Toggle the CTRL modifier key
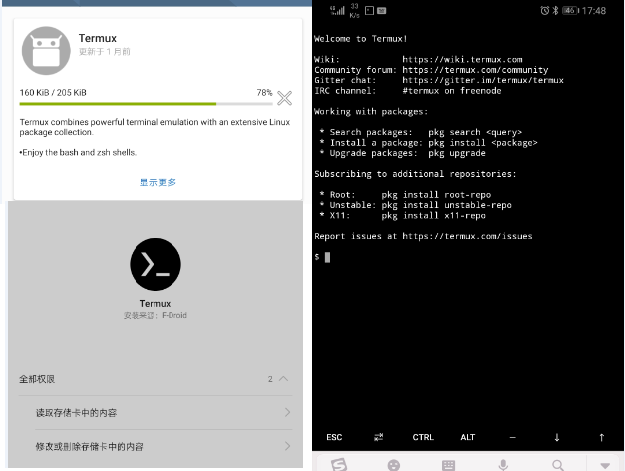 tap(423, 437)
